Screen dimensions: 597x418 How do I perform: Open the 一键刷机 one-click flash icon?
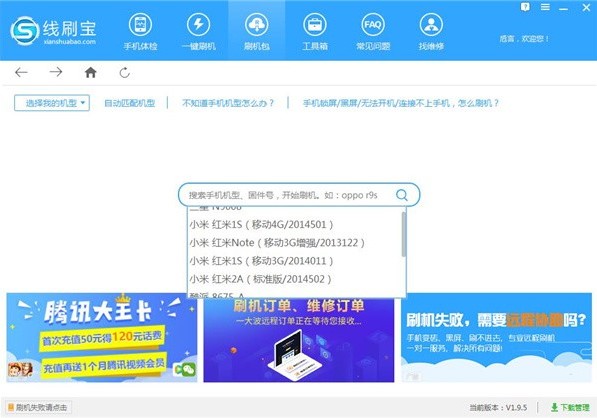[198, 32]
